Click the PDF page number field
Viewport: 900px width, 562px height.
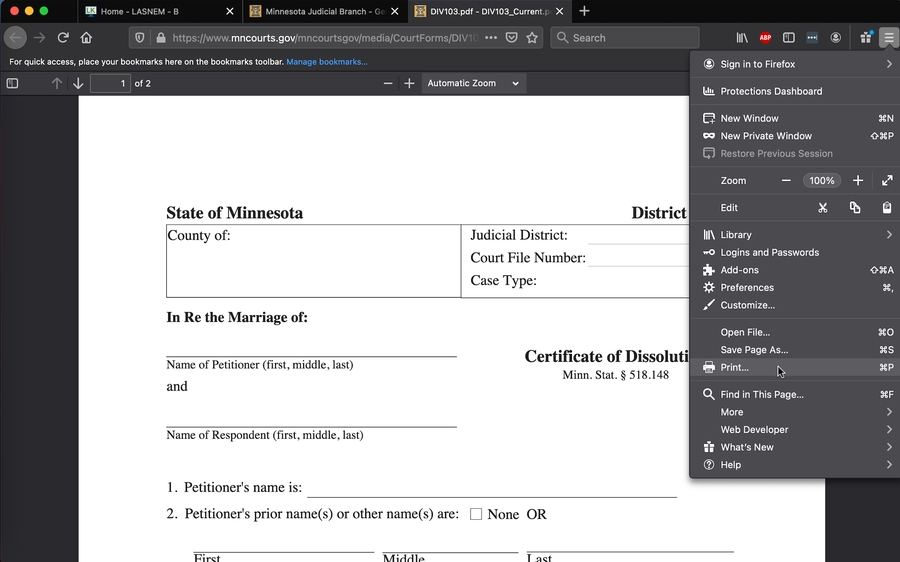(110, 83)
